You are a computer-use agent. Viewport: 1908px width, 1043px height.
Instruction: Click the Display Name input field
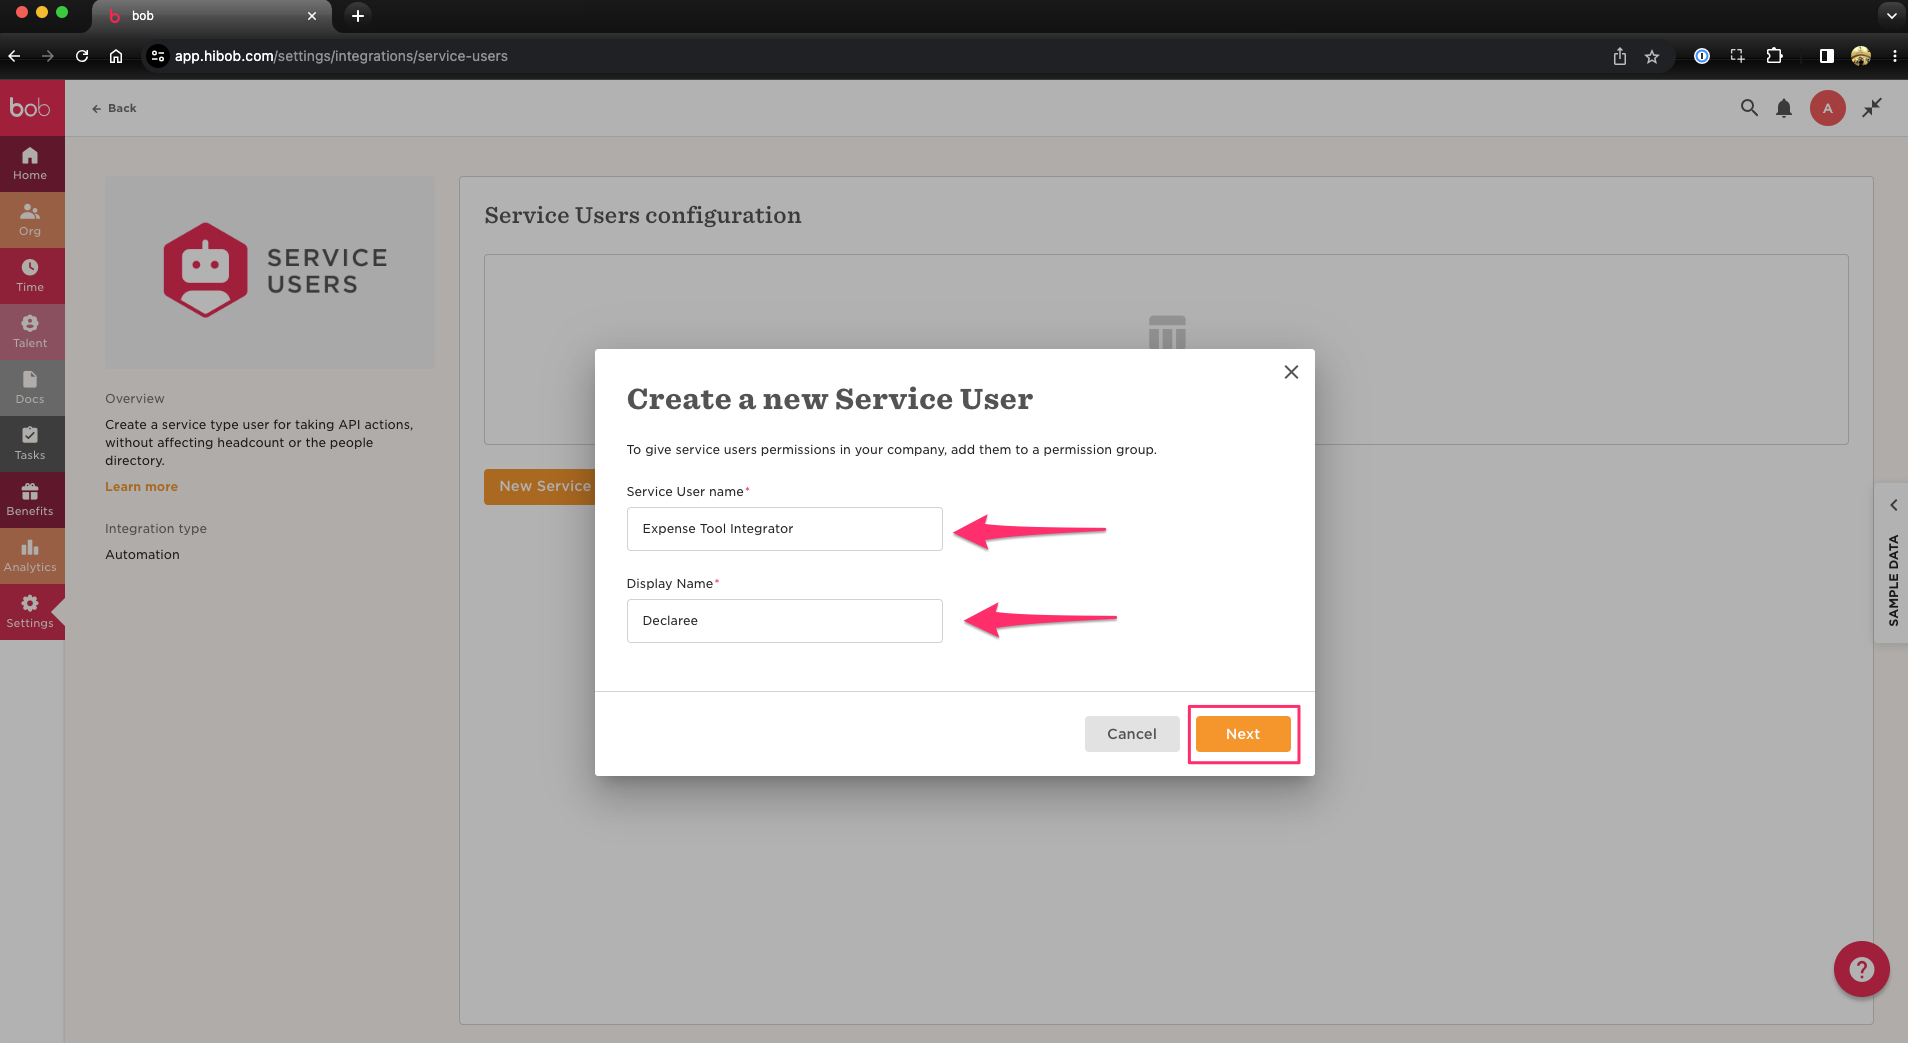coord(784,621)
